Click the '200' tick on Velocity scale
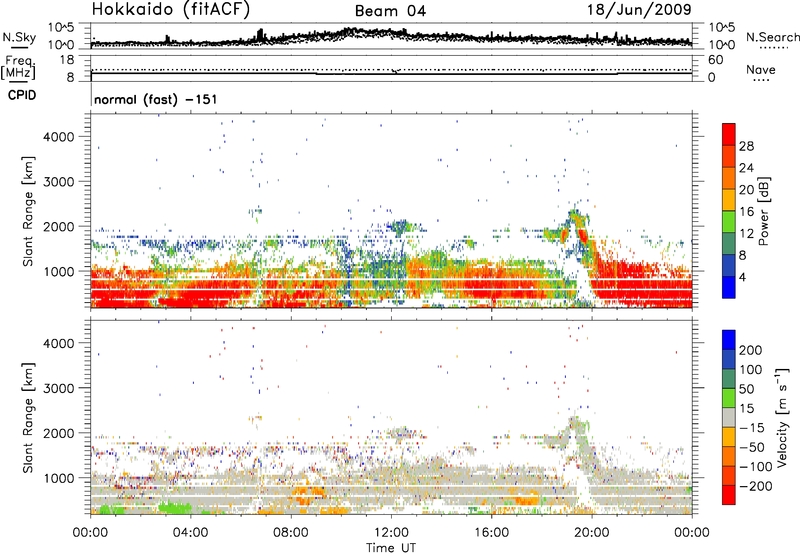The height and width of the screenshot is (554, 800). (751, 350)
